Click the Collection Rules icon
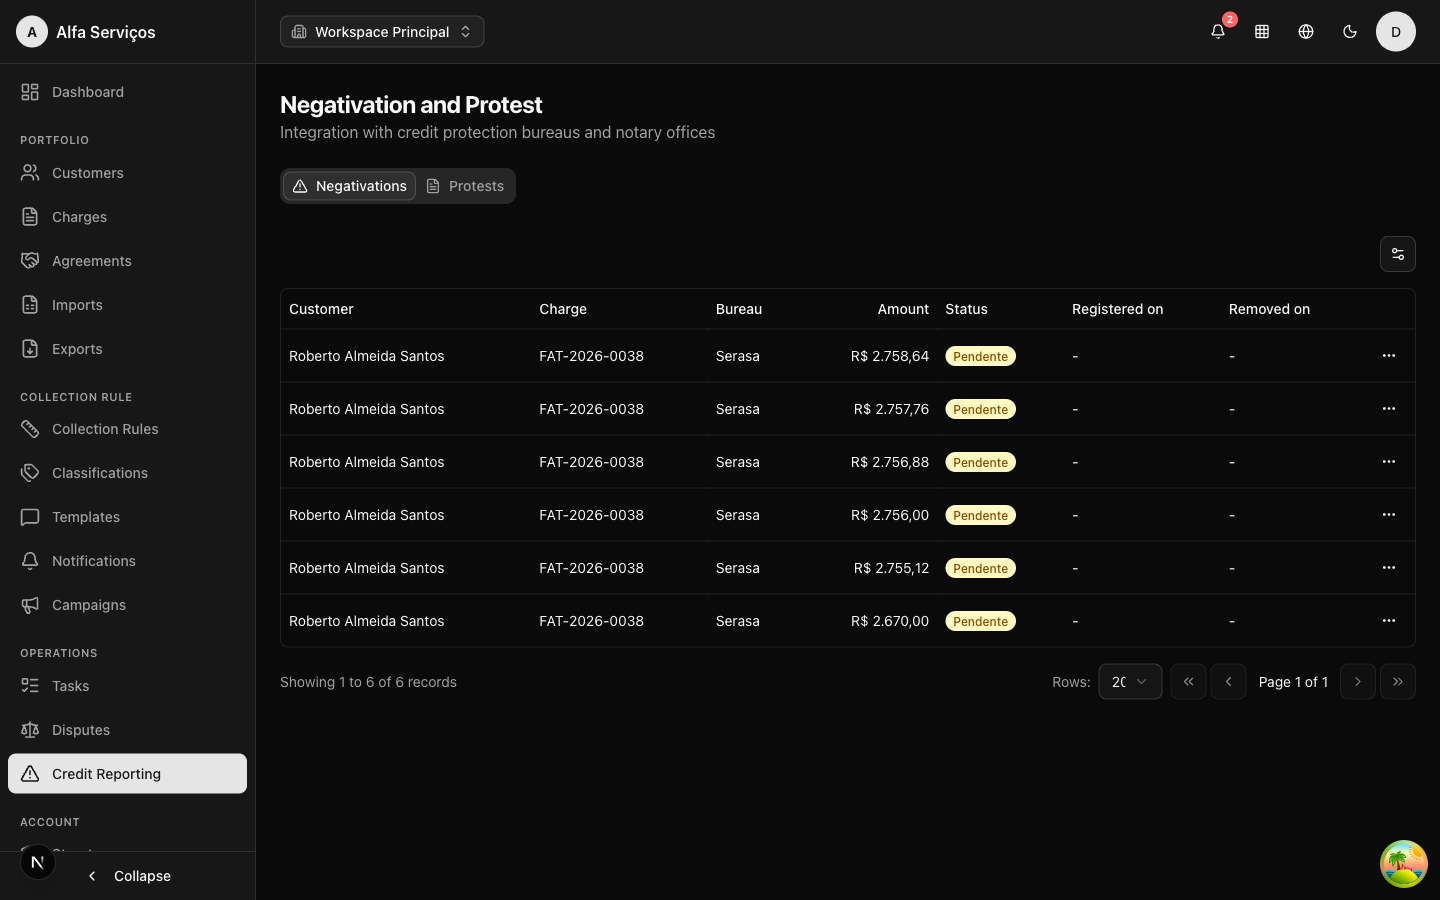 click(30, 429)
